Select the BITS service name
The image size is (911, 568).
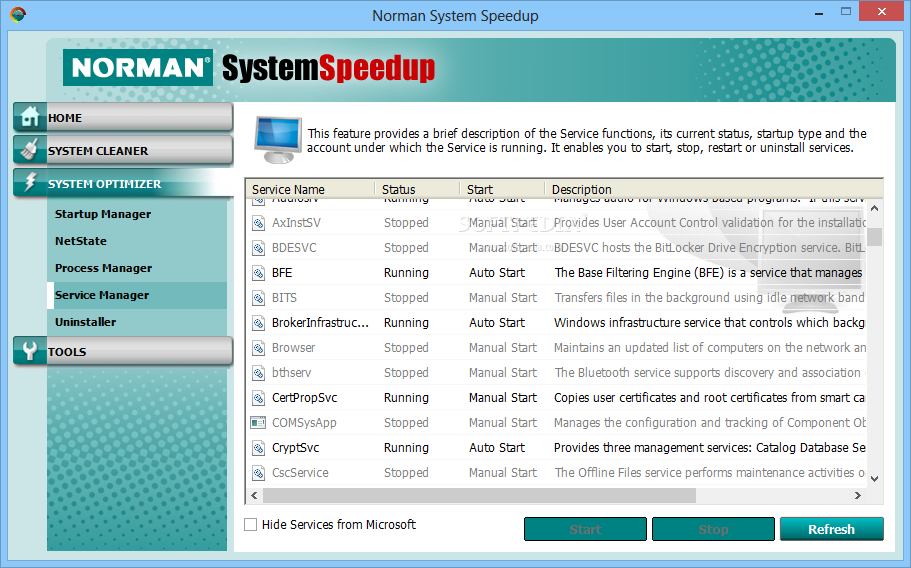click(x=284, y=298)
